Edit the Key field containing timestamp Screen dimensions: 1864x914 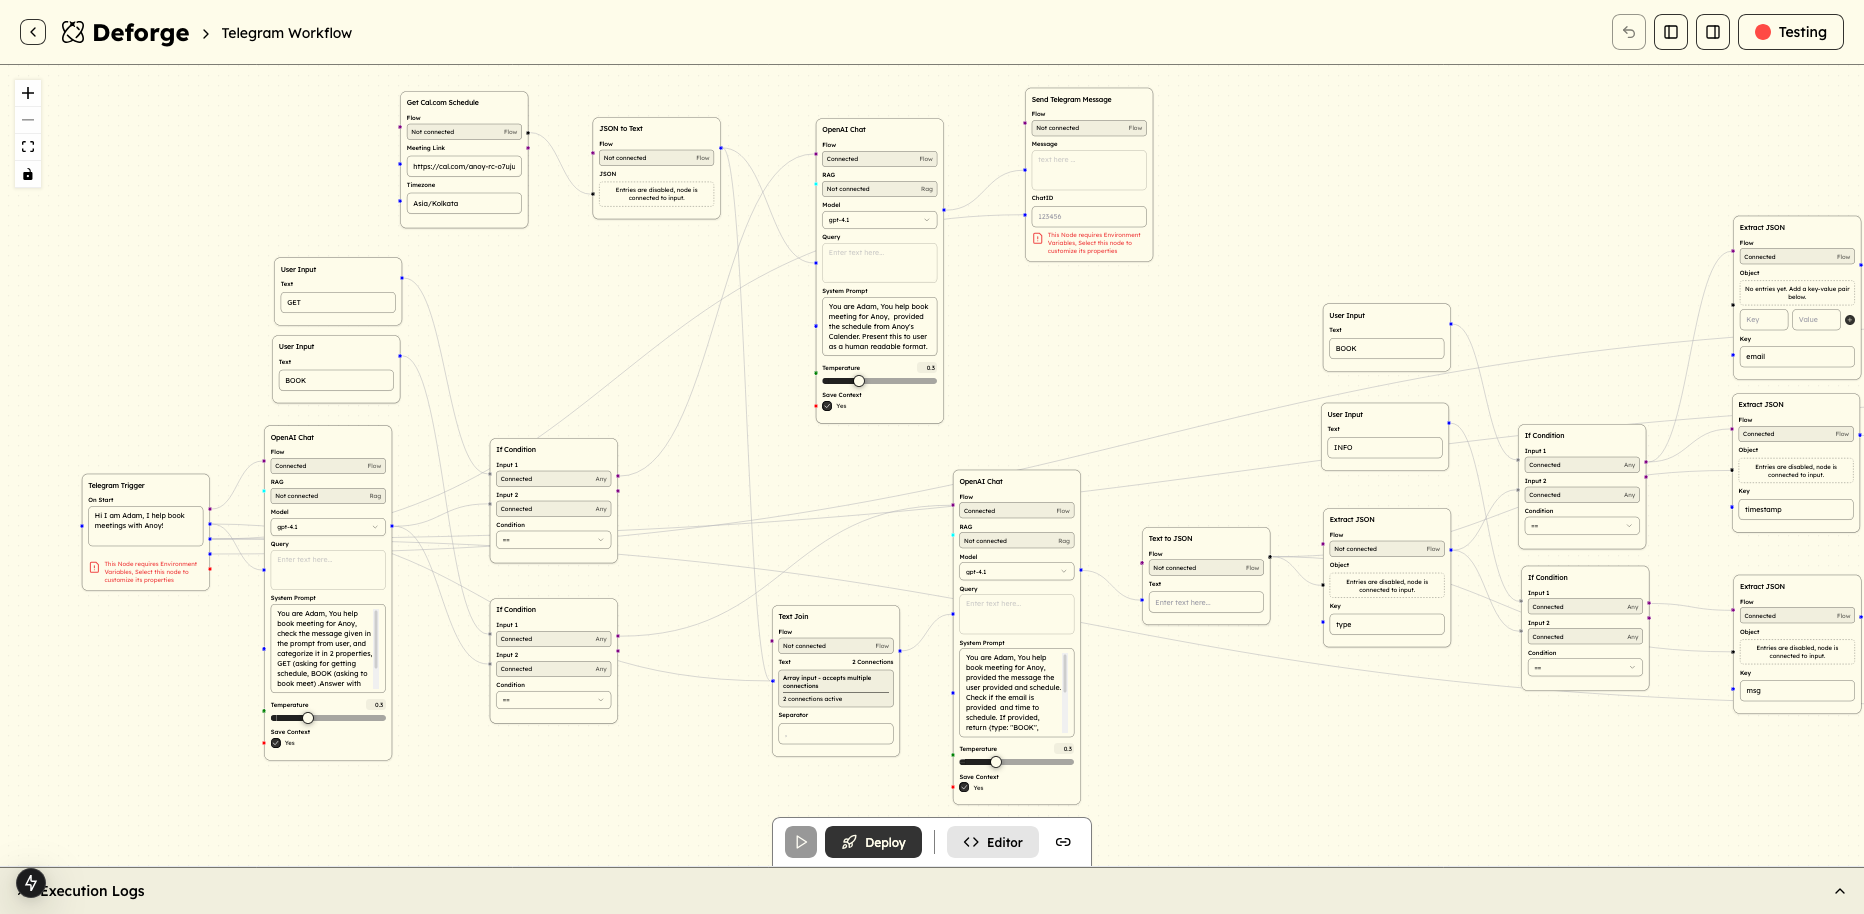1796,509
